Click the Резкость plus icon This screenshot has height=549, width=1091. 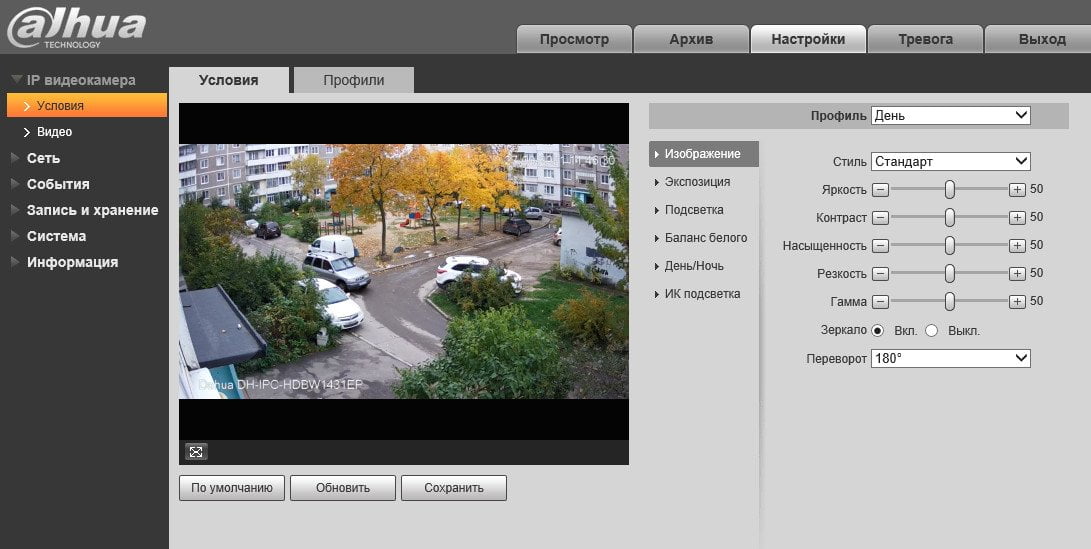(x=1017, y=273)
